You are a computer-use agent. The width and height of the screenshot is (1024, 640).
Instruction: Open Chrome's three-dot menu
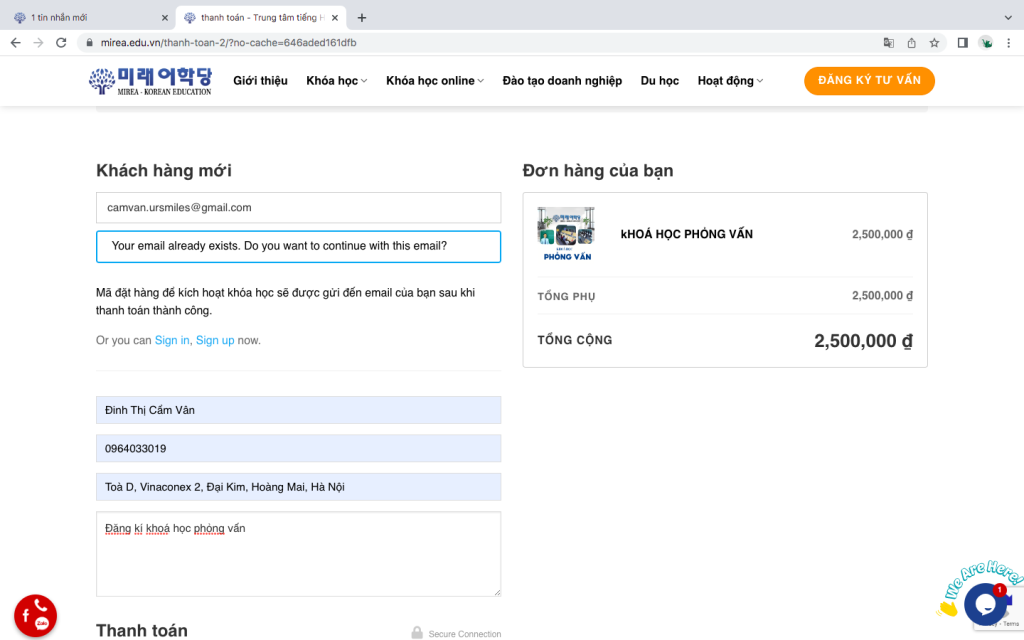1008,43
